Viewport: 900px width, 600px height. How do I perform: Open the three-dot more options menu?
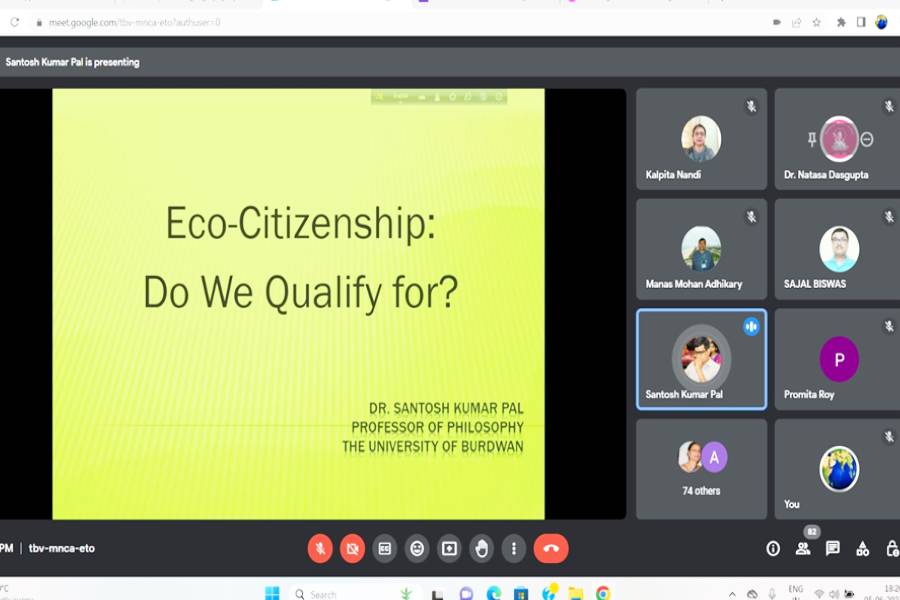point(514,548)
